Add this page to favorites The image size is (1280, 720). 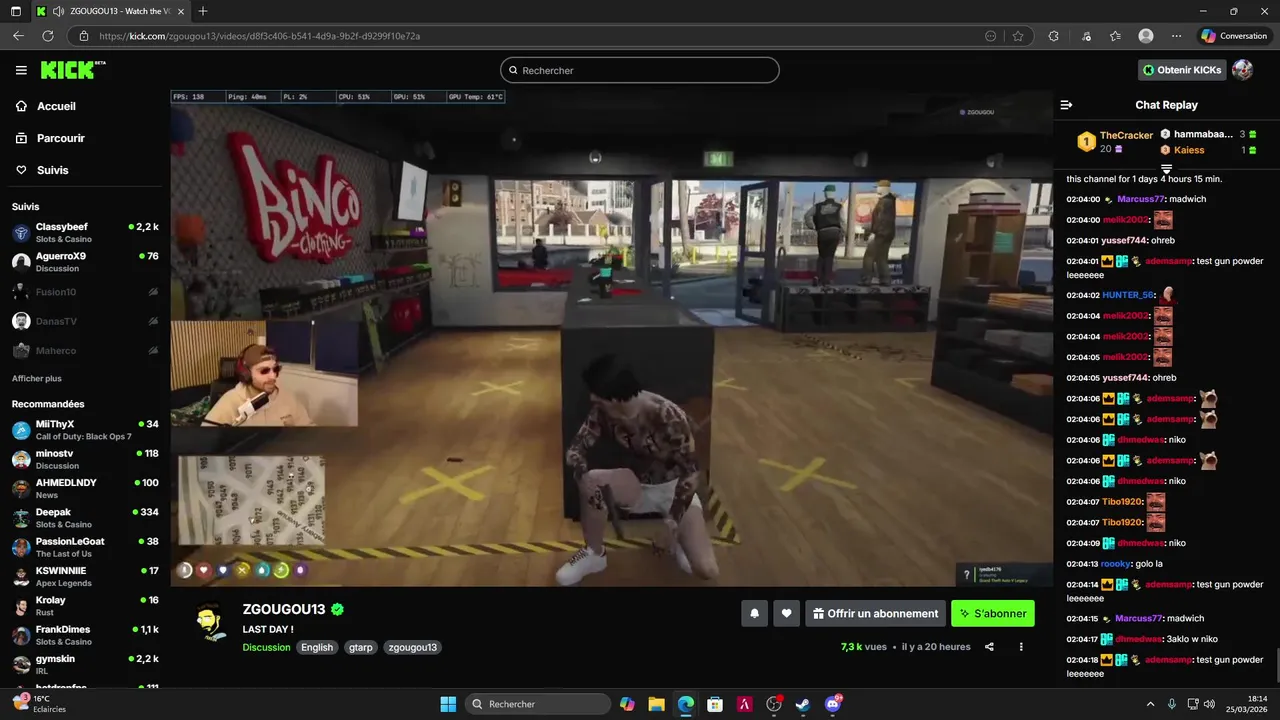[1018, 36]
